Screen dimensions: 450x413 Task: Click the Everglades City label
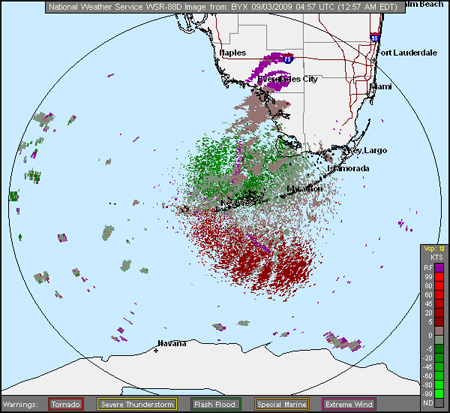(287, 79)
